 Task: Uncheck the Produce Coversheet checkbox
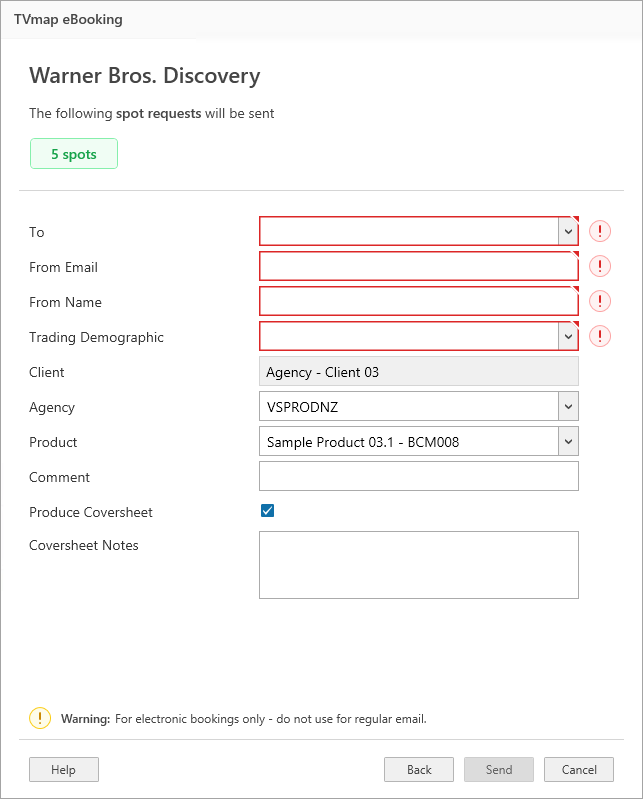tap(267, 511)
